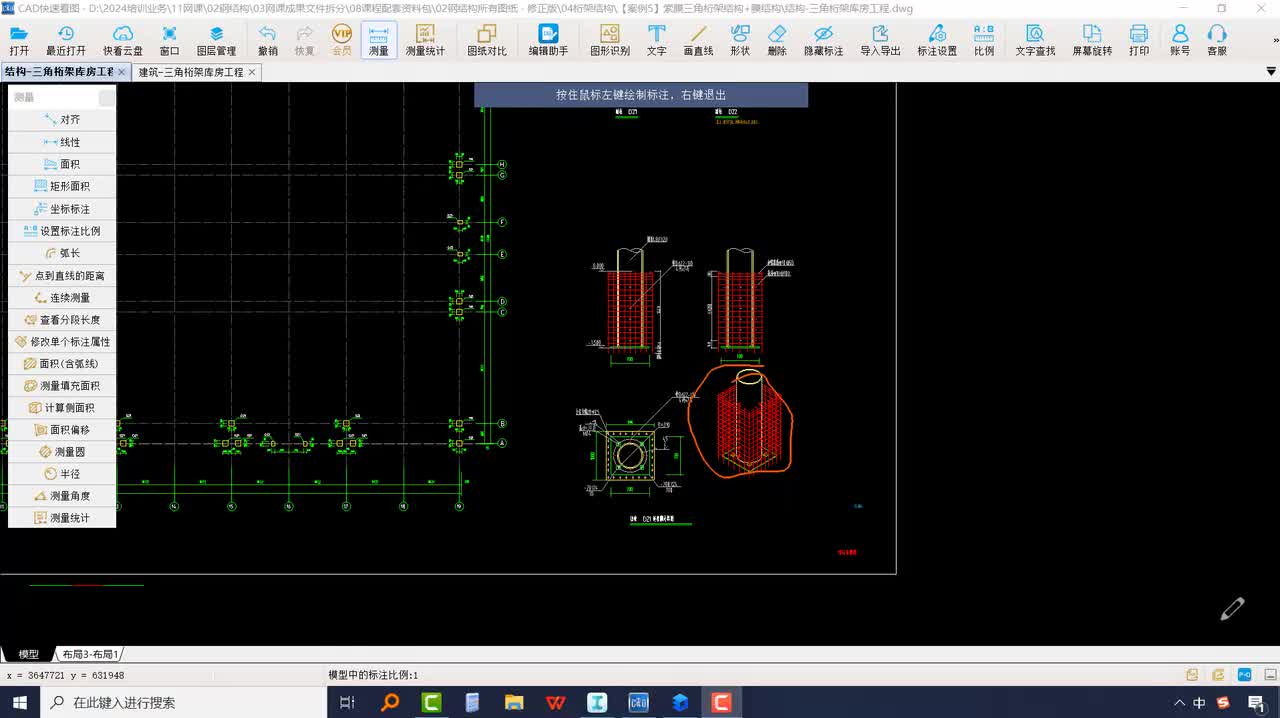
Task: Open the 图纸对比 drawing compare tool
Action: tap(486, 40)
